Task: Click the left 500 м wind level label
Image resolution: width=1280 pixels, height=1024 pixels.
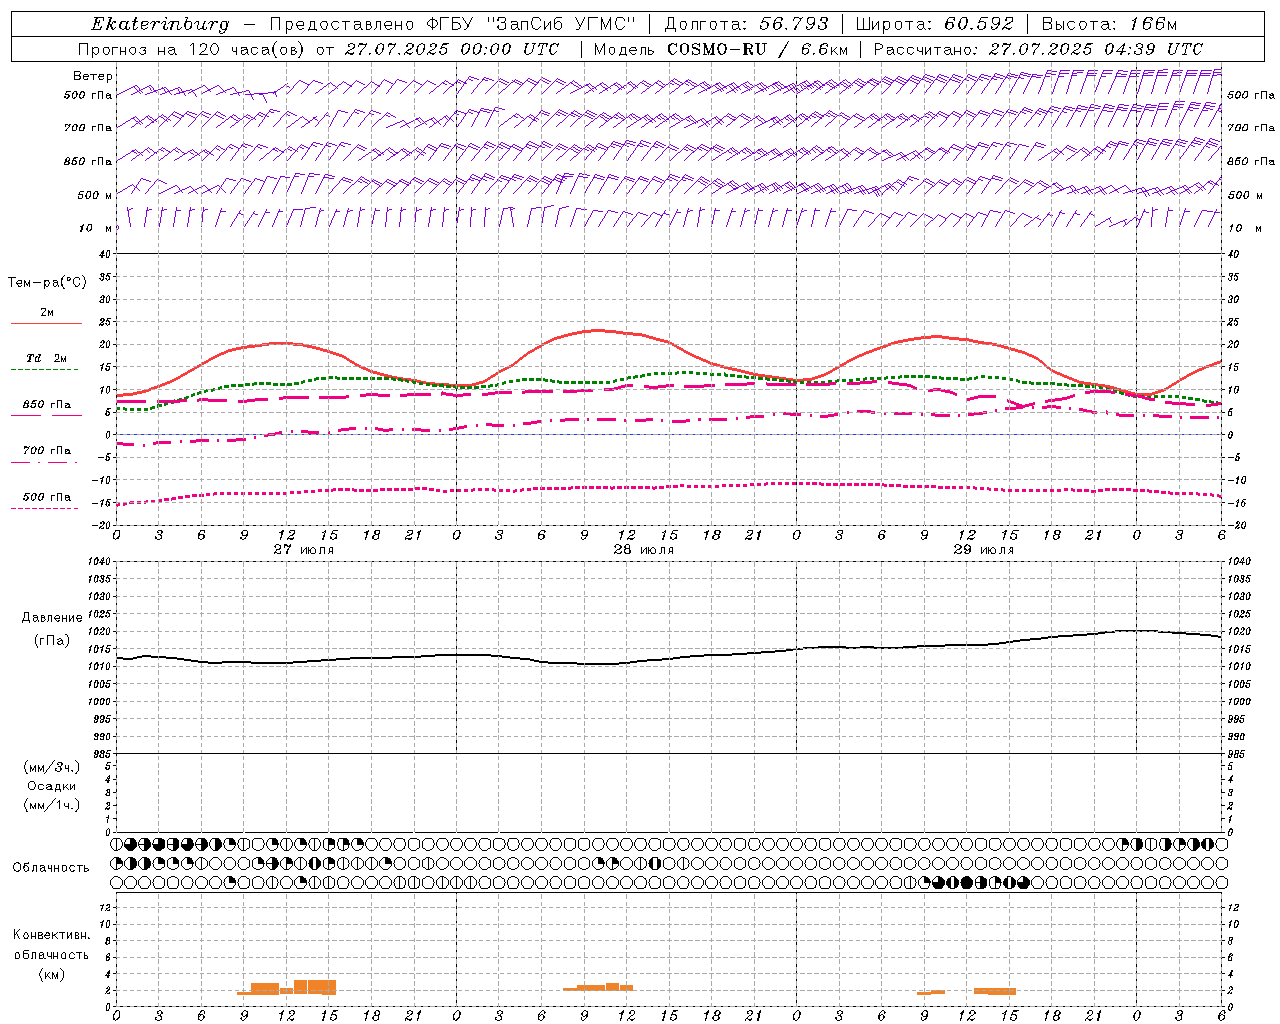Action: tap(95, 195)
